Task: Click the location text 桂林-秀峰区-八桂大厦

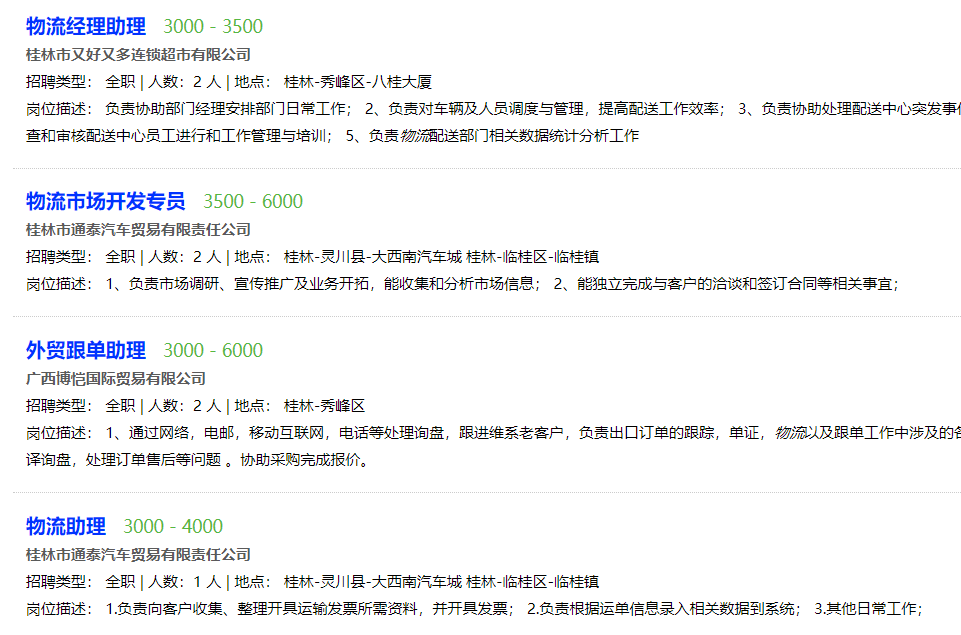Action: point(358,82)
